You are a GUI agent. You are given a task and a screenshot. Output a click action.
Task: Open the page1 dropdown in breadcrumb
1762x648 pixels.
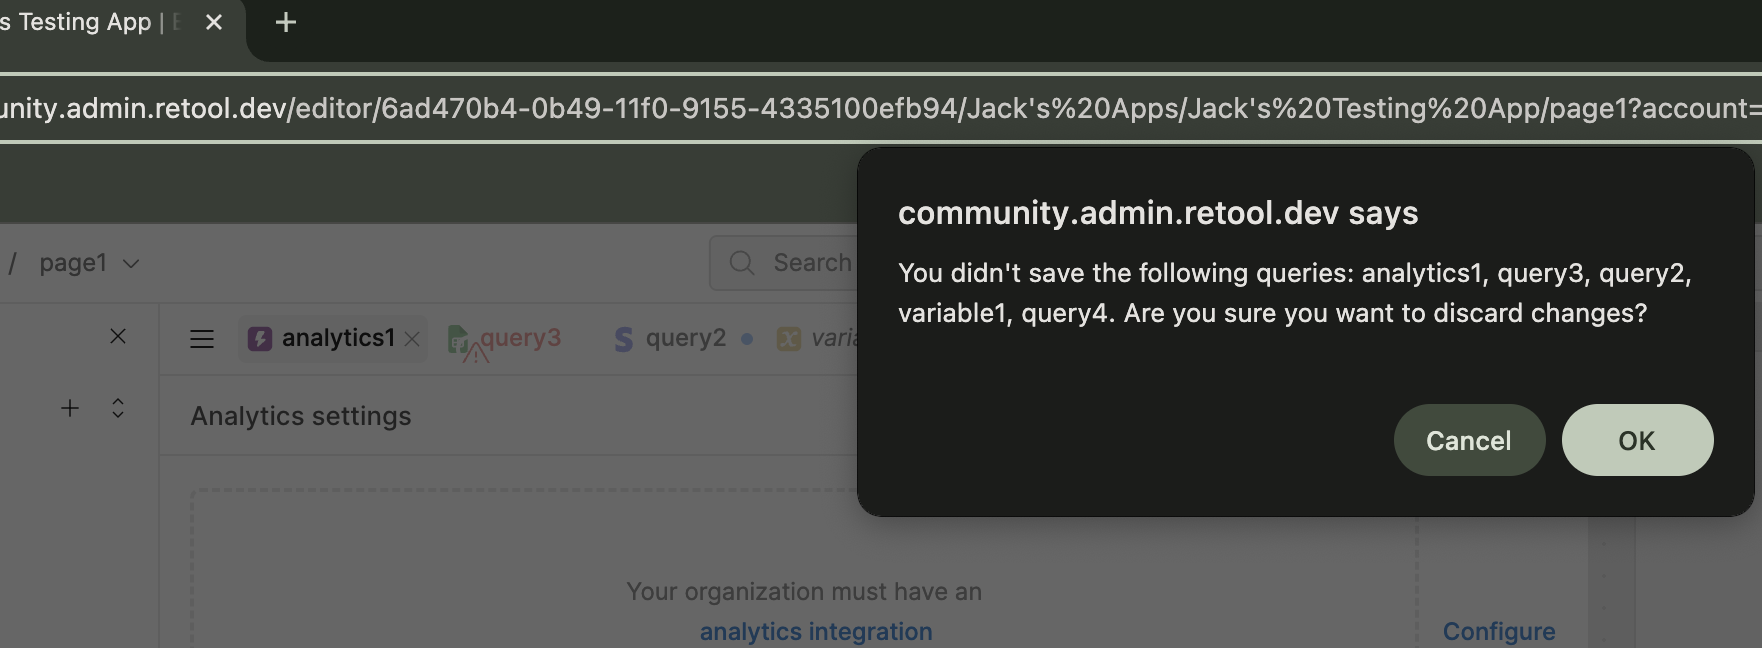point(89,263)
